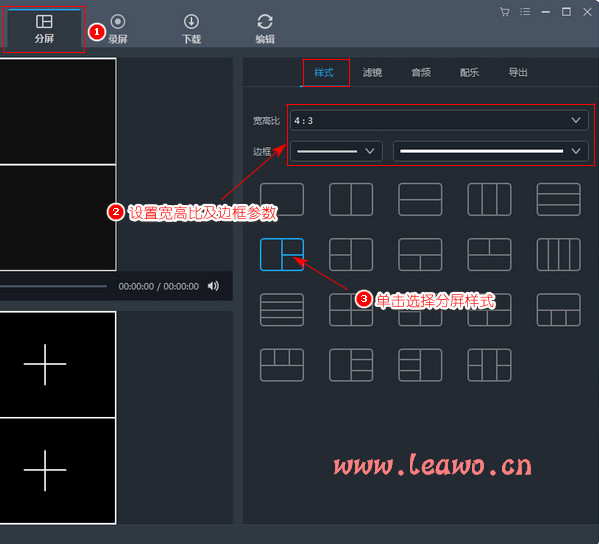Open the 导出 export tab
Screen dimensions: 599x544
click(x=518, y=73)
